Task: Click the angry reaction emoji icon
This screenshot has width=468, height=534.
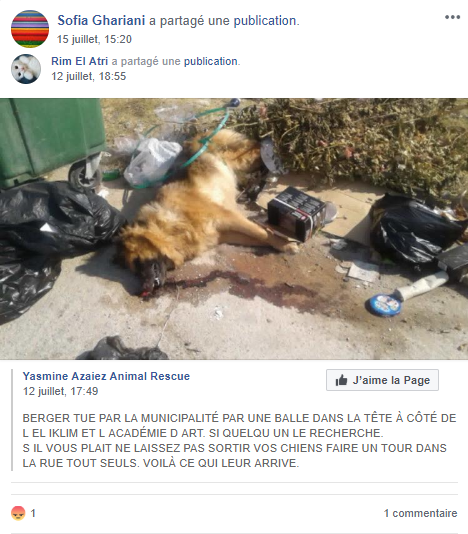Action: tap(18, 513)
